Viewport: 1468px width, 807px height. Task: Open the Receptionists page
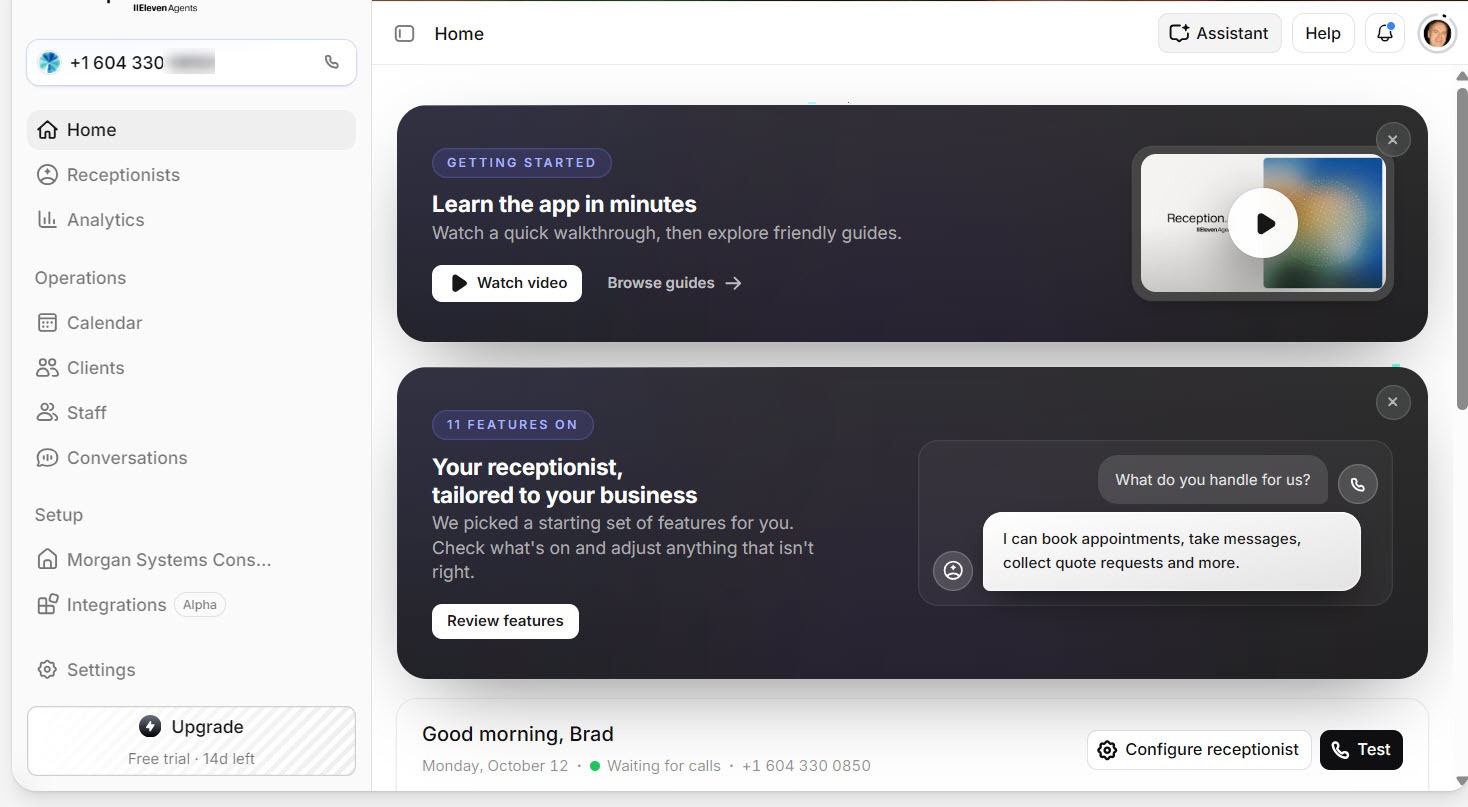[x=191, y=175]
